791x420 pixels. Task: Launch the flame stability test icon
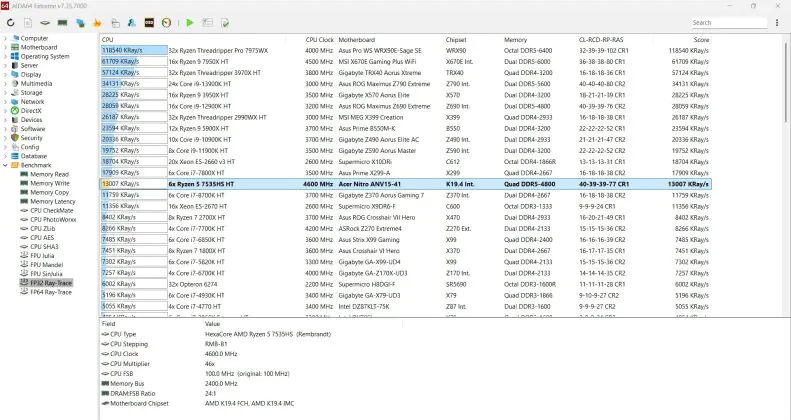(x=97, y=23)
